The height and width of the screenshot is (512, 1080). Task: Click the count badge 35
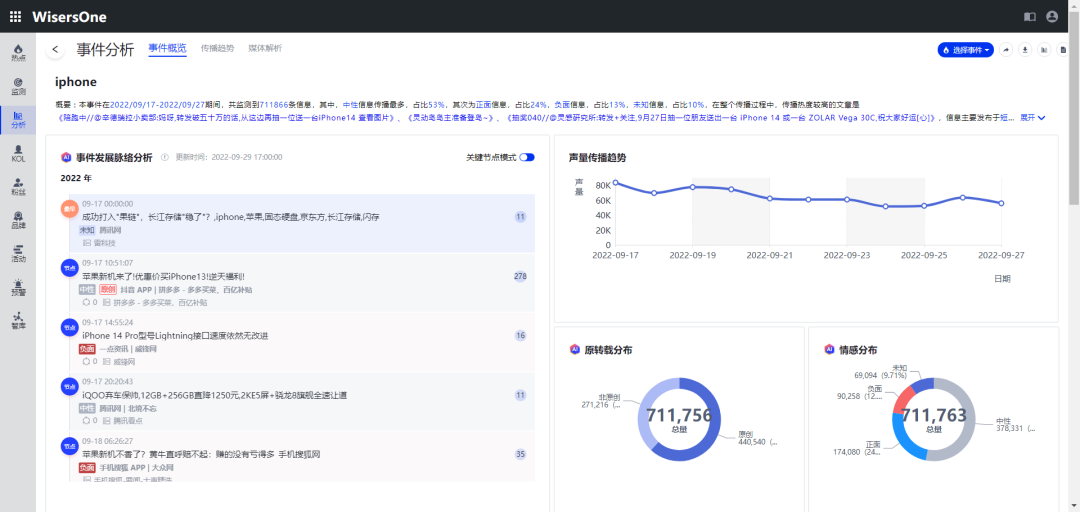click(x=520, y=454)
